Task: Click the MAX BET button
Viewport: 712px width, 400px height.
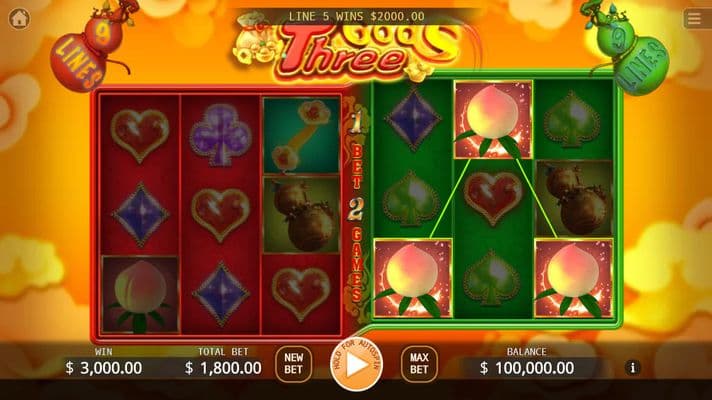Action: 419,364
